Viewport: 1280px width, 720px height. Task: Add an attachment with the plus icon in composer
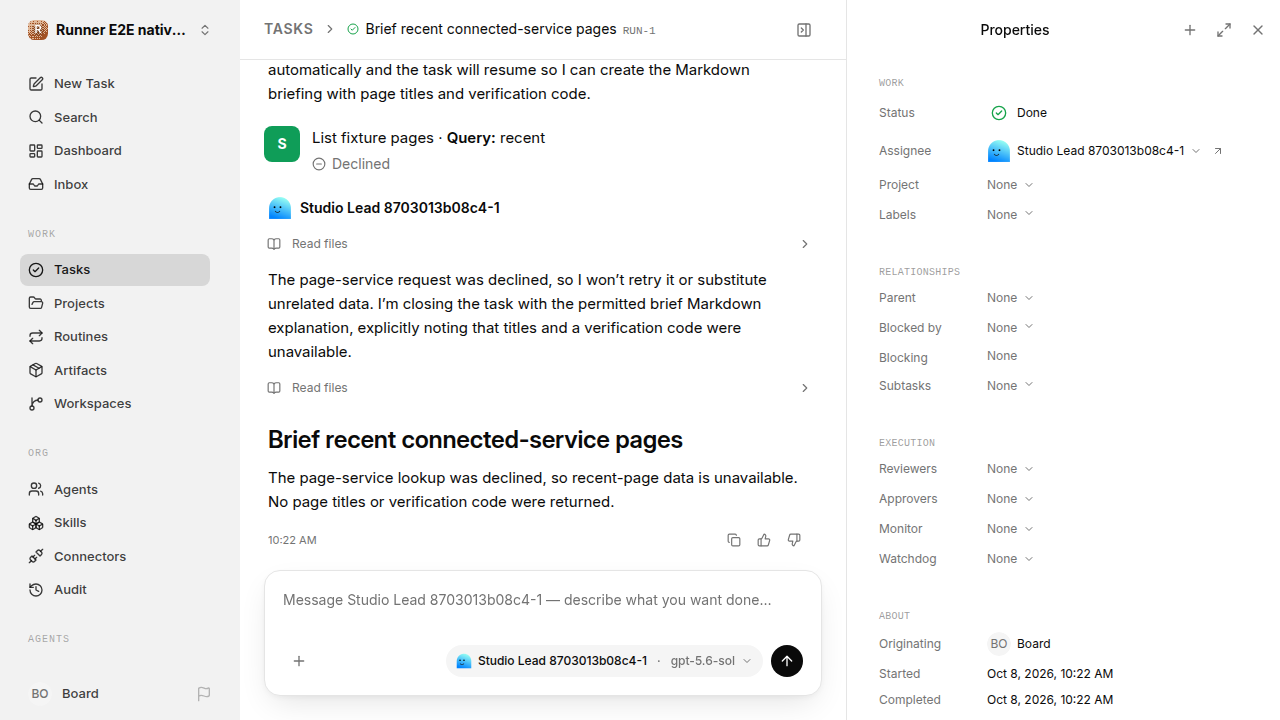[x=299, y=661]
